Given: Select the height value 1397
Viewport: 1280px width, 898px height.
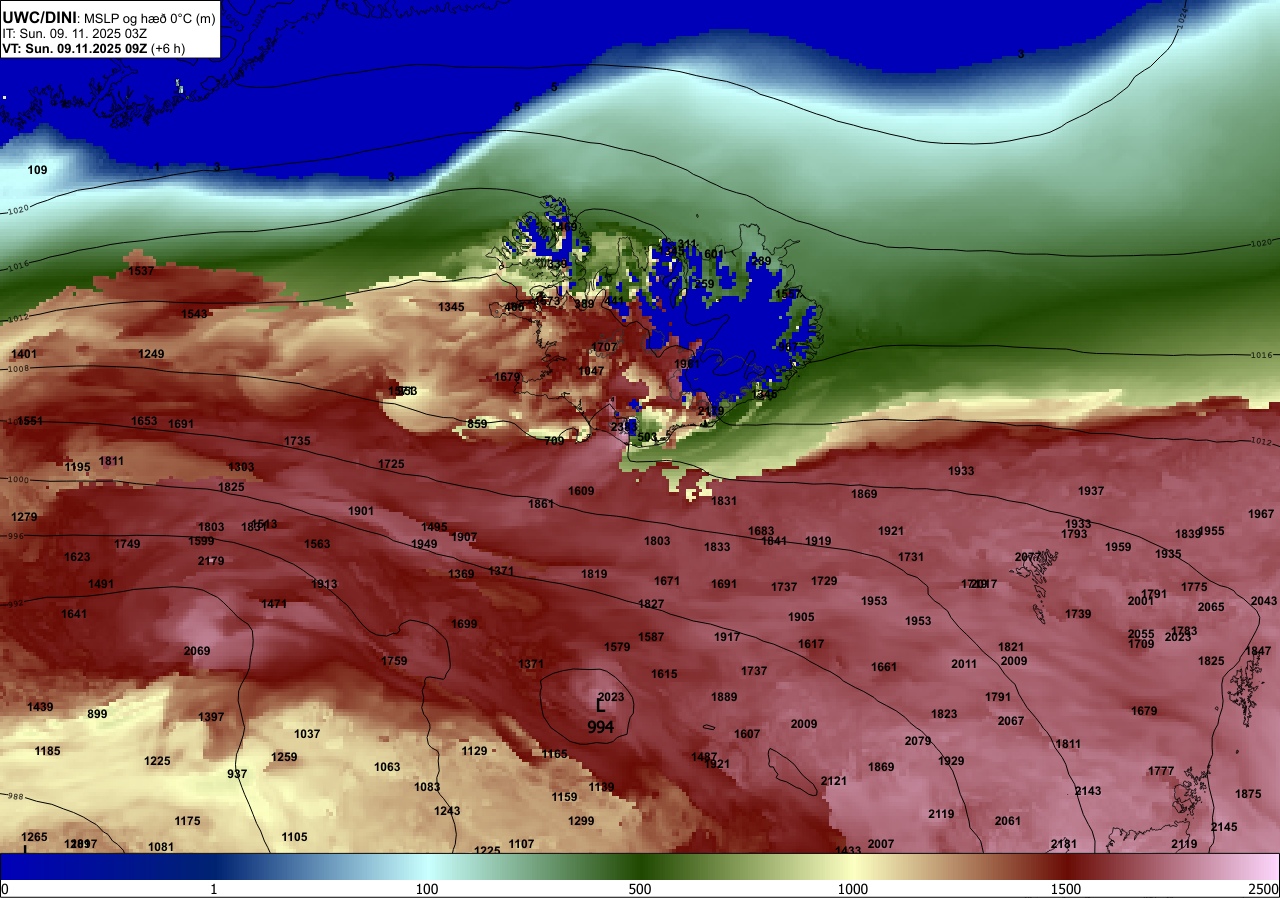Looking at the screenshot, I should click(x=211, y=717).
